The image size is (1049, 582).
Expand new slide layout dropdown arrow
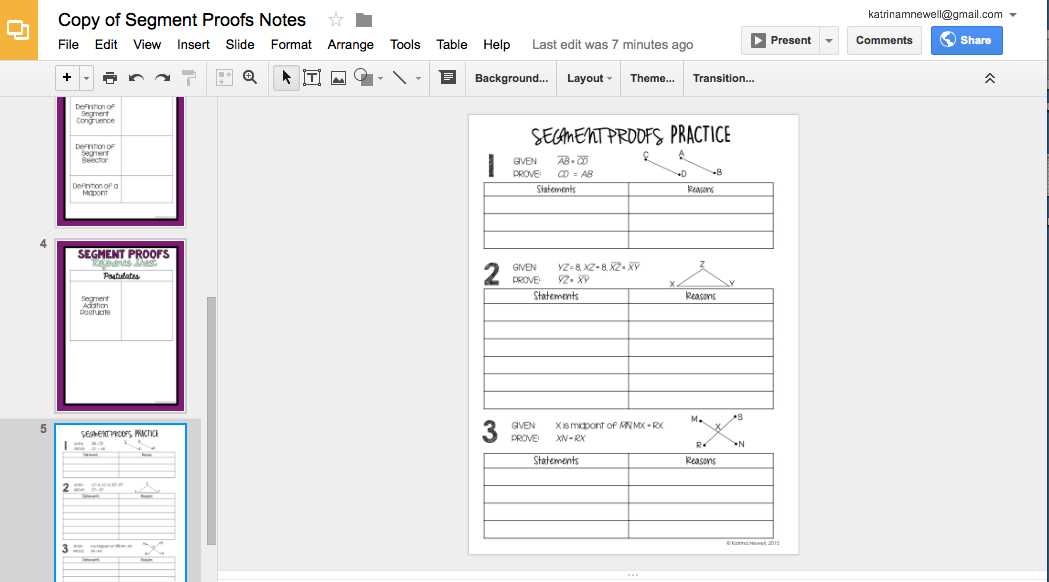click(x=86, y=78)
